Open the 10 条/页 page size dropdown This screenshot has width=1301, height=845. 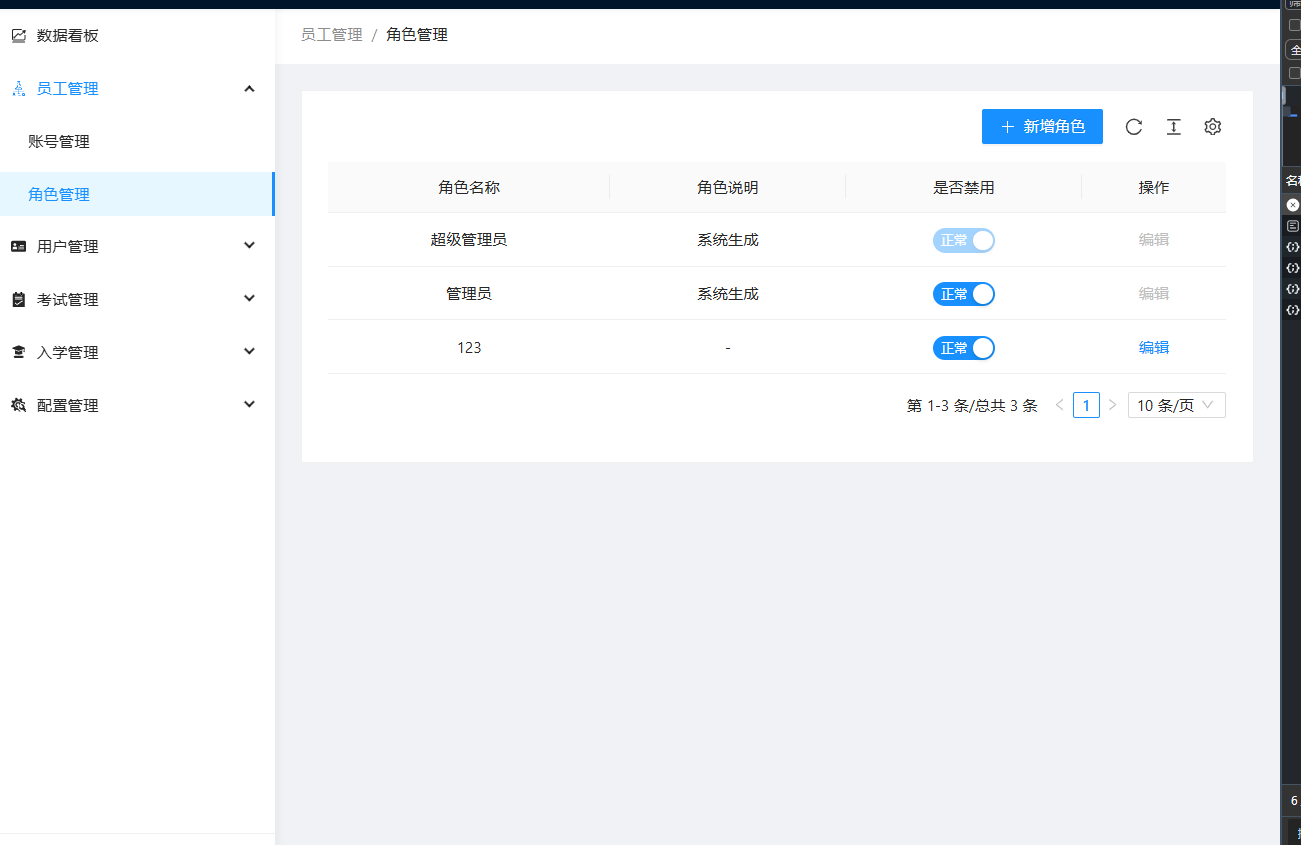1177,405
